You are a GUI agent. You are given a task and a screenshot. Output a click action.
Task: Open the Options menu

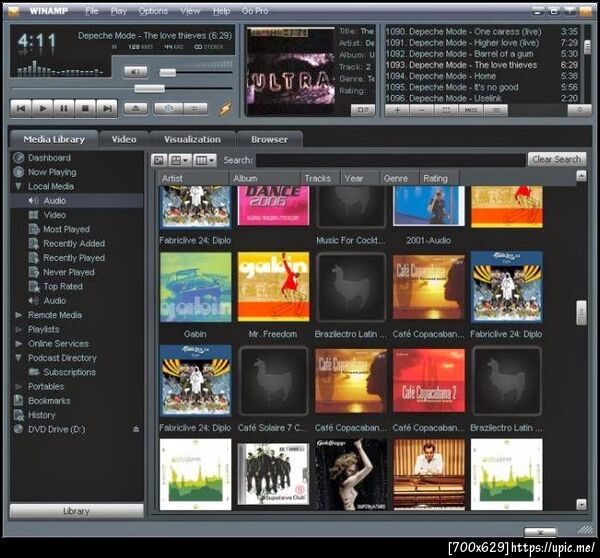153,11
